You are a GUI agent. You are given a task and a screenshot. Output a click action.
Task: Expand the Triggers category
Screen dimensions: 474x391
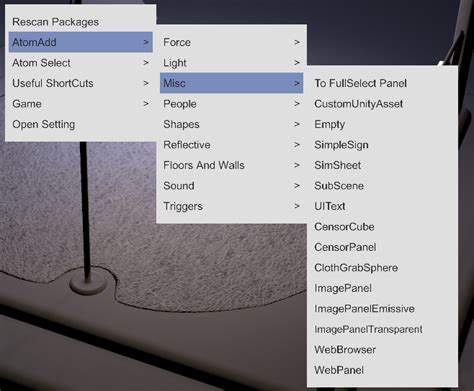(x=231, y=206)
